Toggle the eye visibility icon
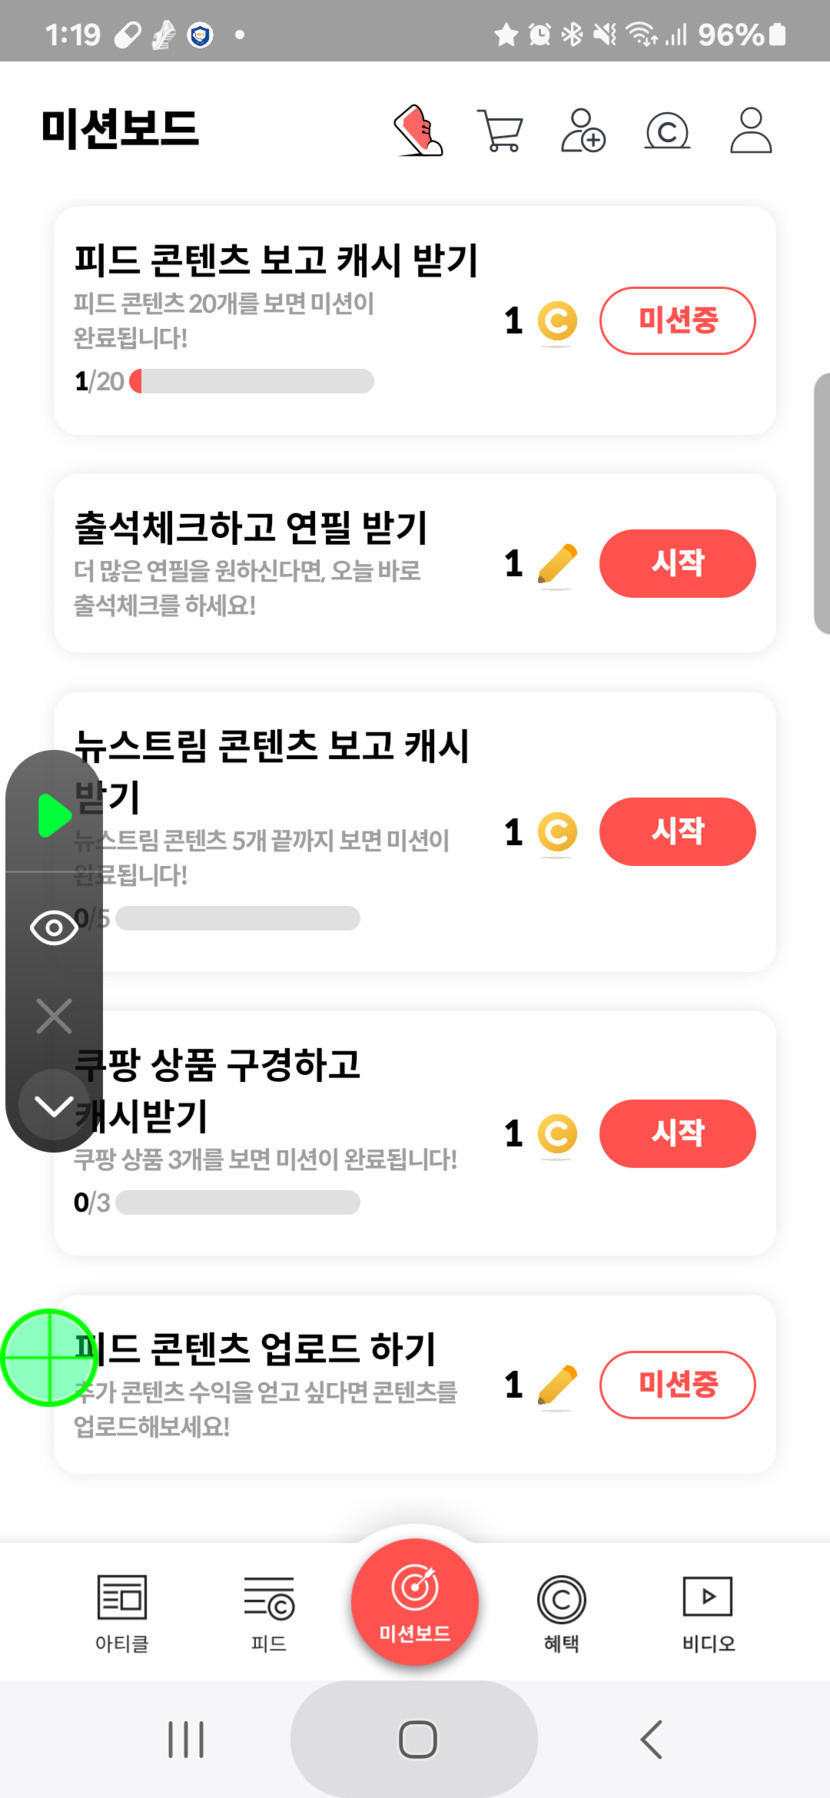 [x=54, y=928]
